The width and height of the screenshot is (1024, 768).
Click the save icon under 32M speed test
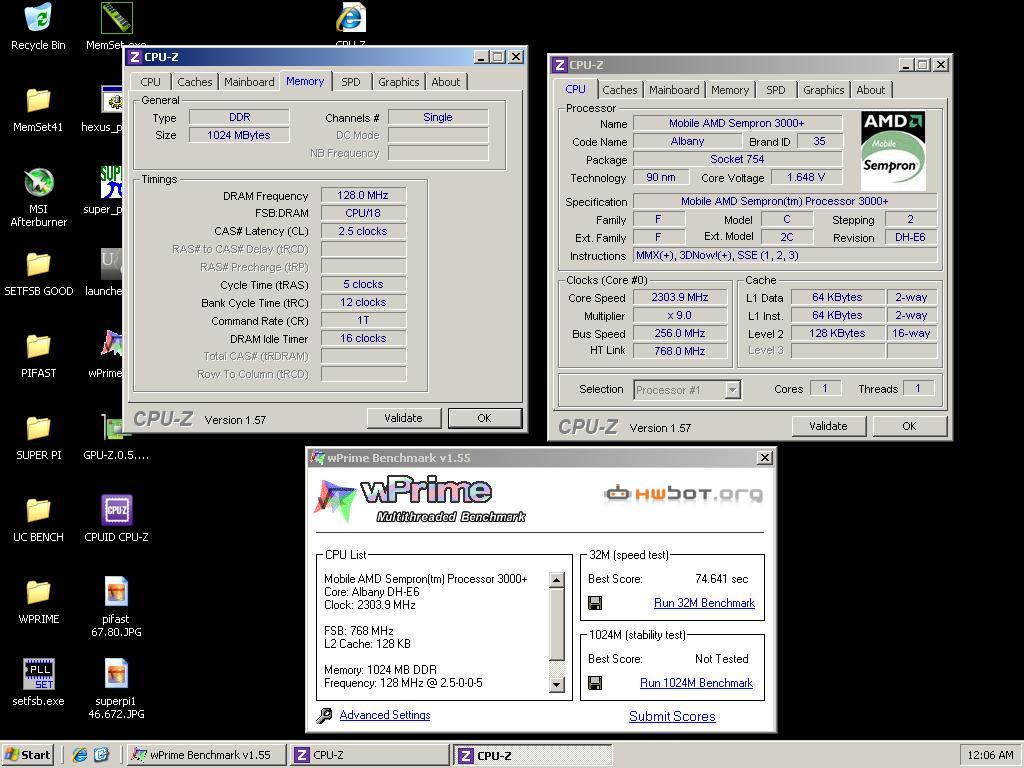pos(595,603)
